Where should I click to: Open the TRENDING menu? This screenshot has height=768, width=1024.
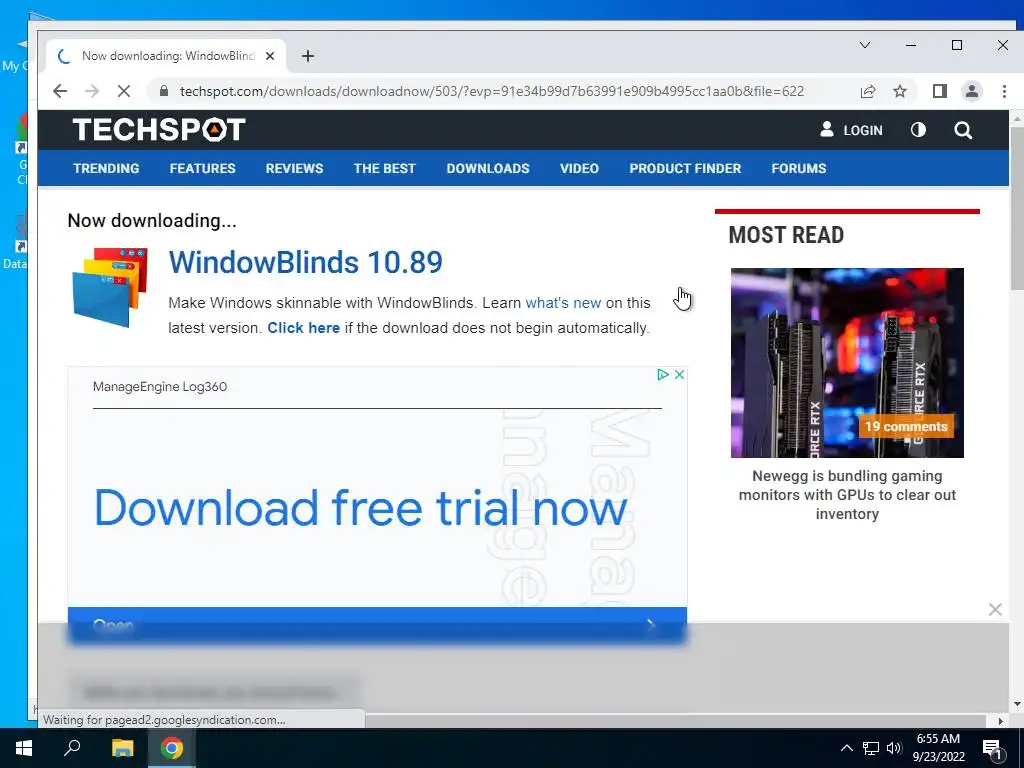106,168
